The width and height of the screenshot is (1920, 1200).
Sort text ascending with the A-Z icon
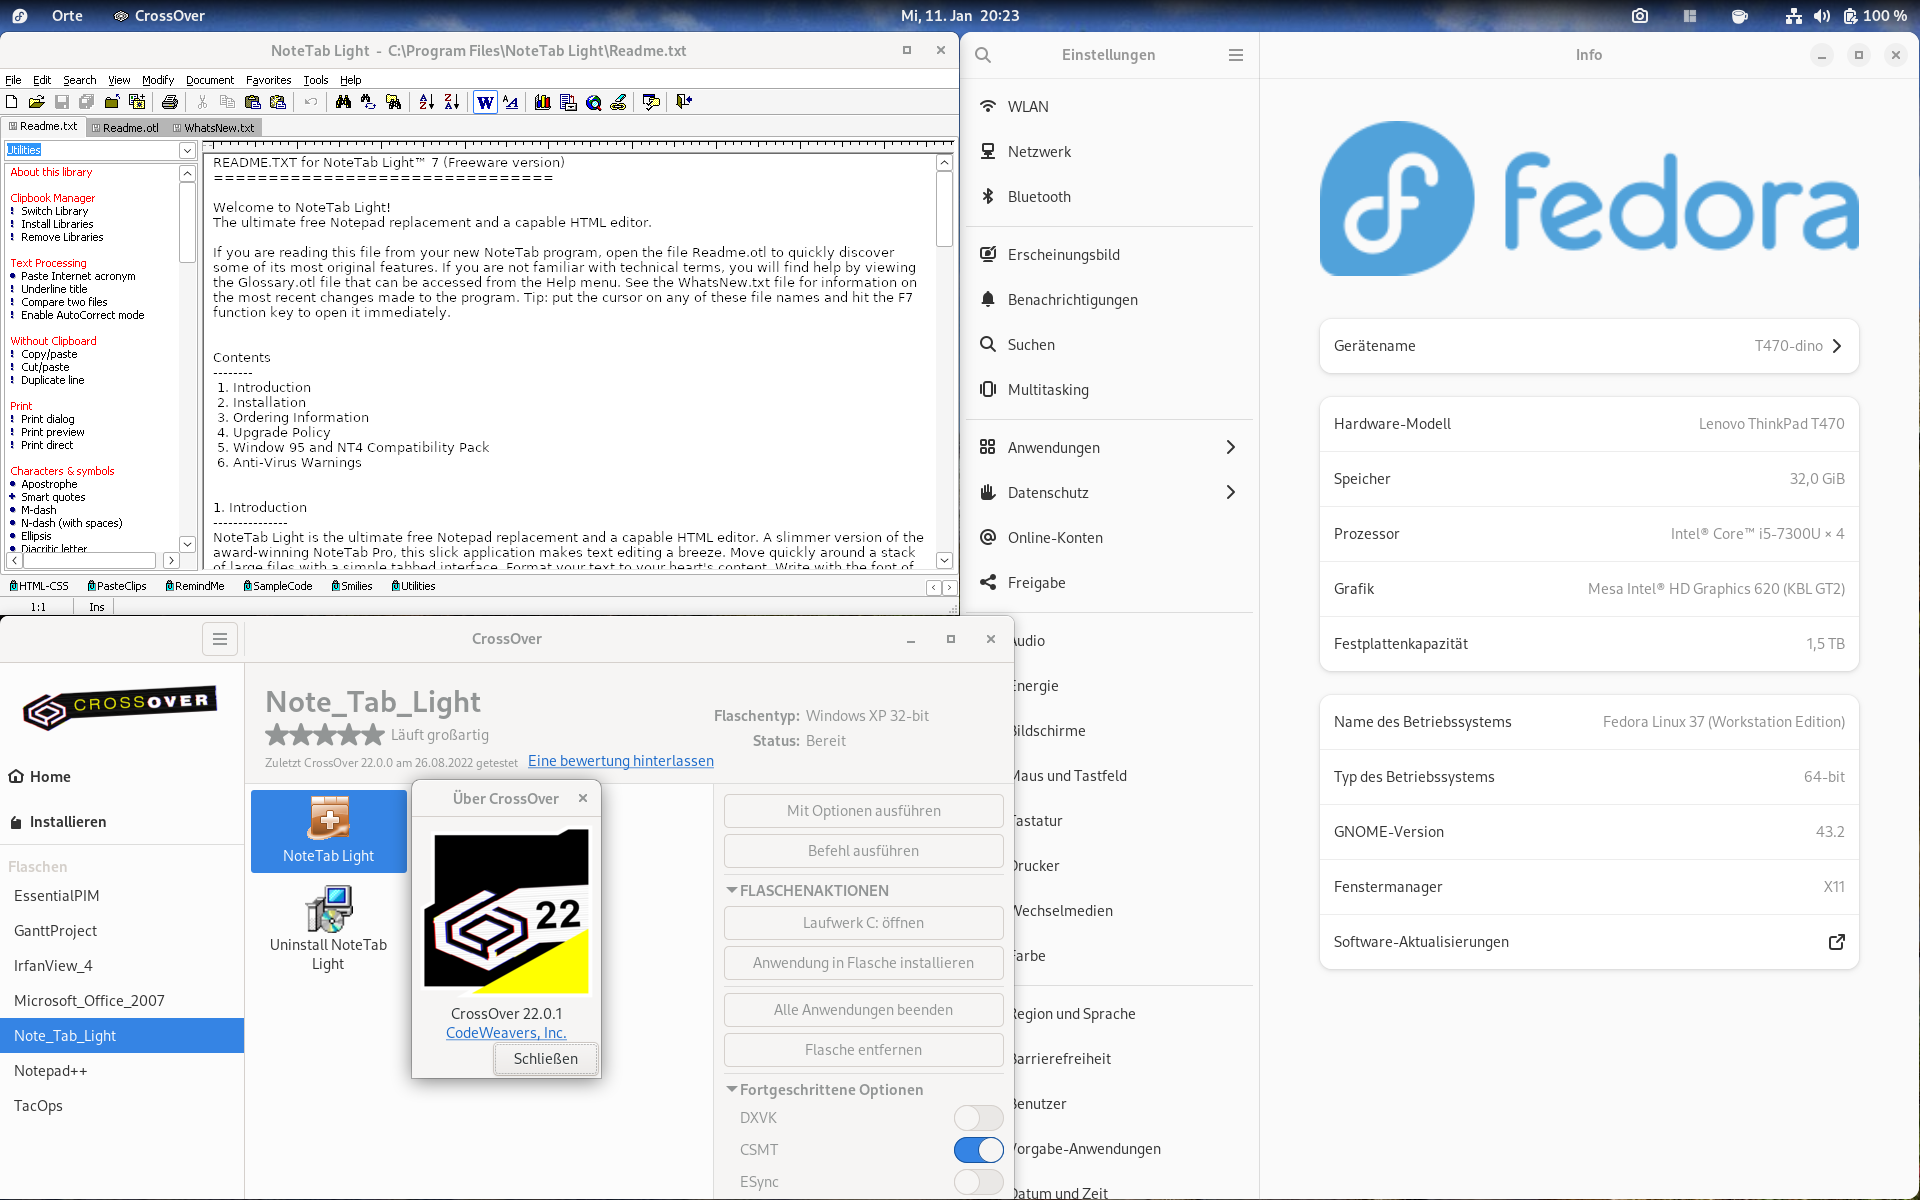(x=427, y=102)
